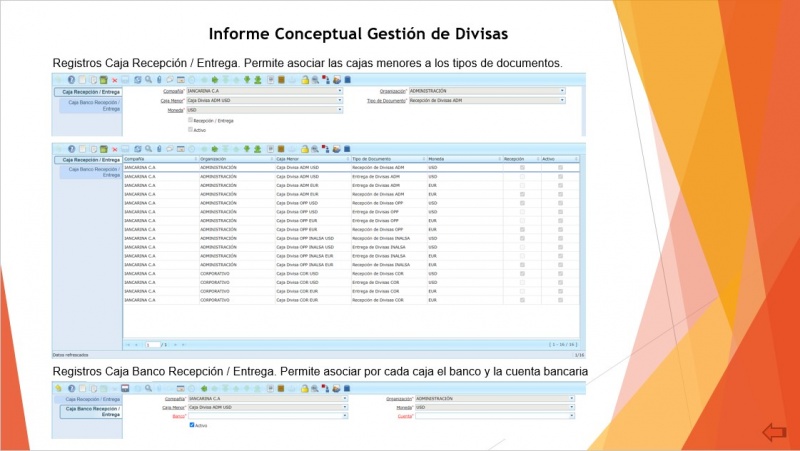The height and width of the screenshot is (451, 800).
Task: Click the red back arrow on the slide corner
Action: tap(774, 432)
